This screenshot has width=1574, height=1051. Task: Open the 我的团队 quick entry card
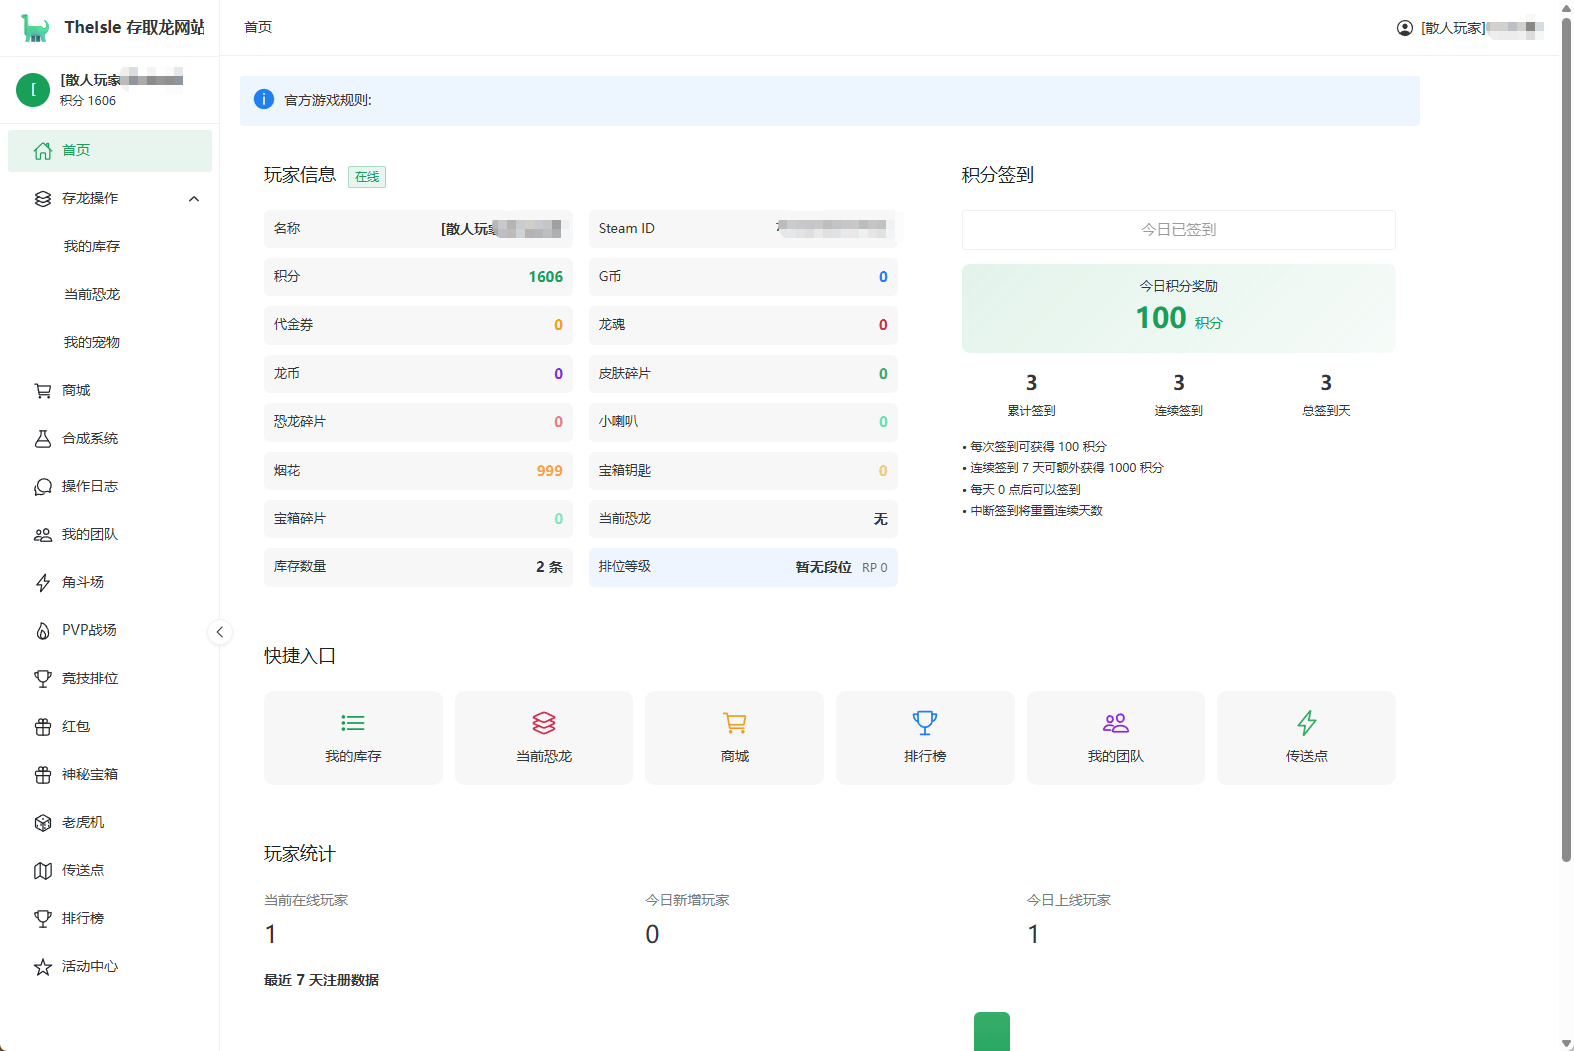click(1116, 738)
